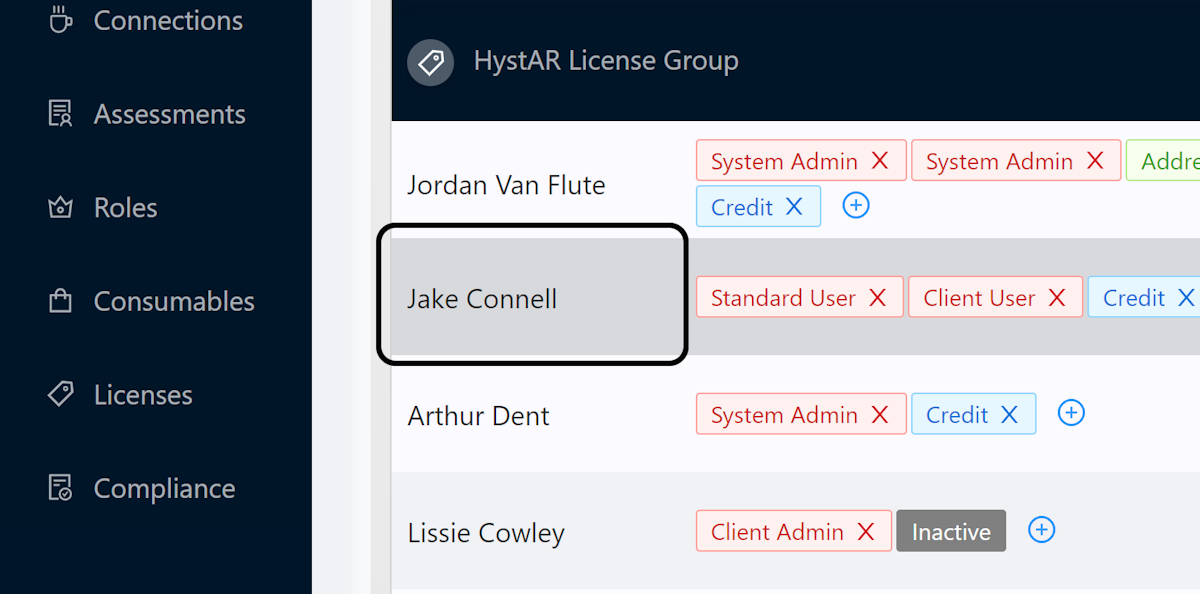Click Jake Connell's Standard User tag label
Screen dimensions: 1200x594
(783, 298)
